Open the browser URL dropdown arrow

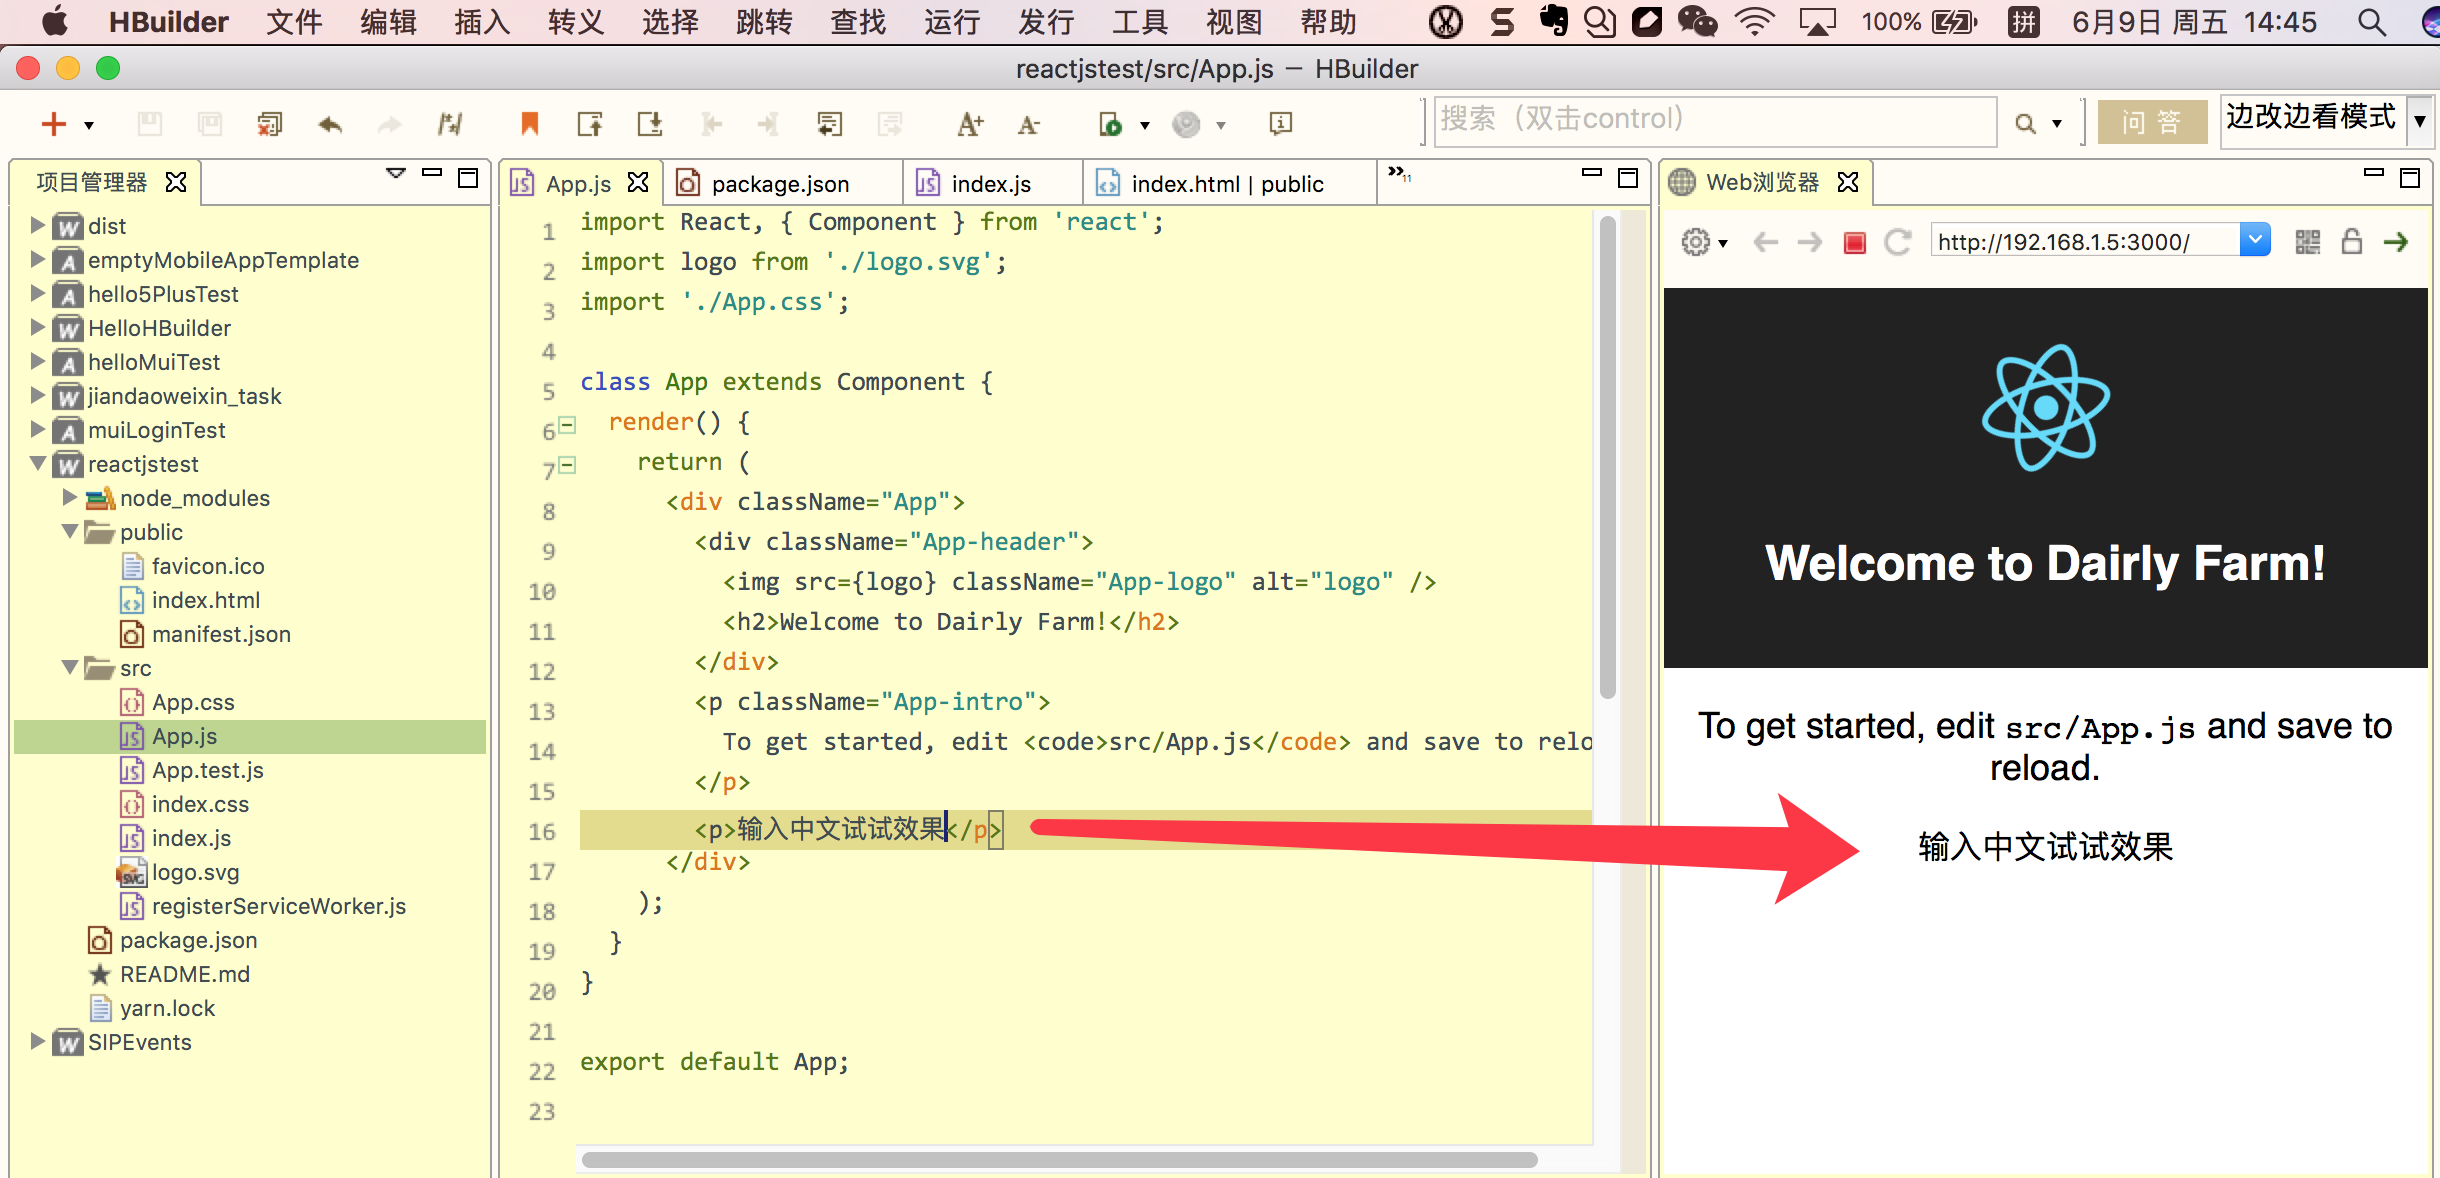click(2255, 240)
